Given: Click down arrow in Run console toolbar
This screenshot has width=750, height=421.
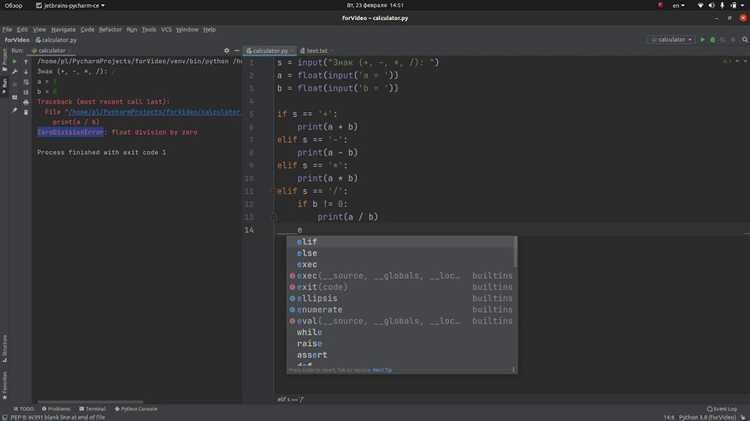Looking at the screenshot, I should click(26, 72).
